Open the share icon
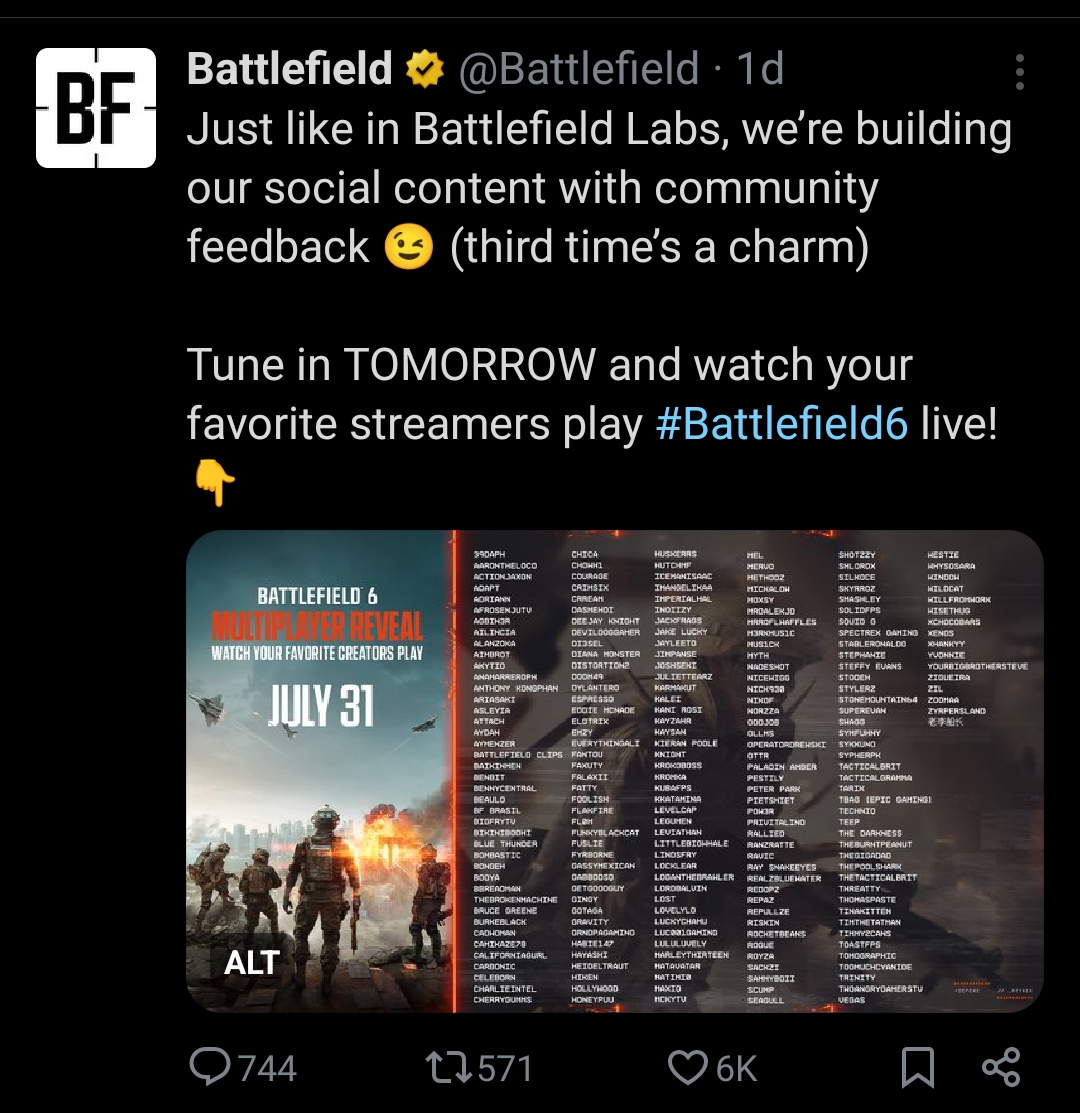The height and width of the screenshot is (1113, 1080). tap(1001, 1067)
